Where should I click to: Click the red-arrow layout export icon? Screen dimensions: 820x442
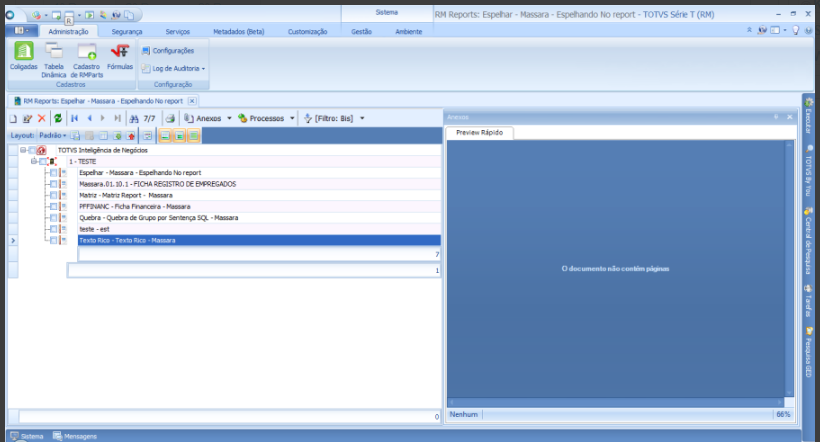coord(131,136)
